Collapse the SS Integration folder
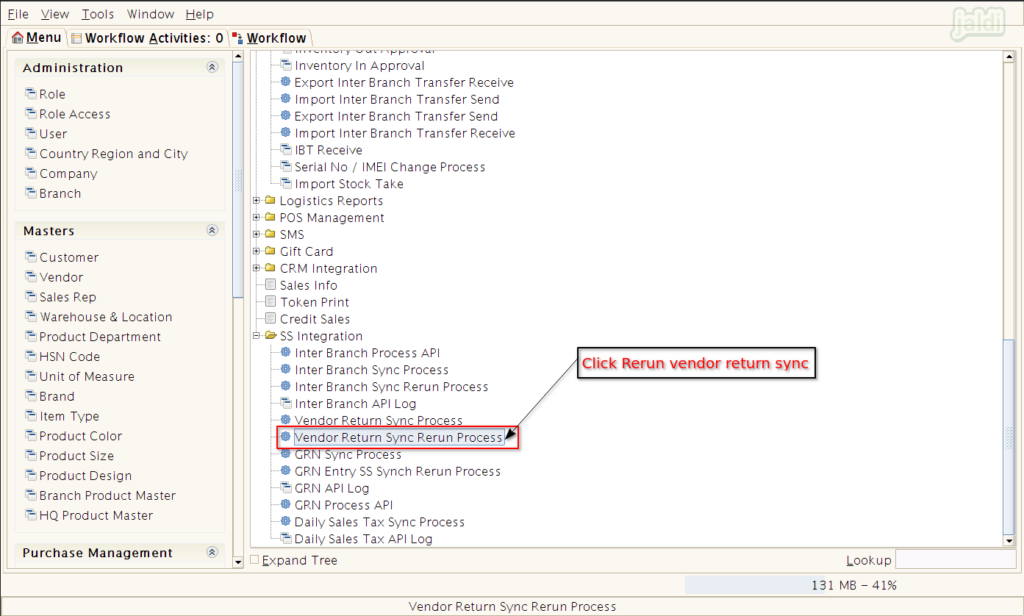1024x616 pixels. coord(256,336)
